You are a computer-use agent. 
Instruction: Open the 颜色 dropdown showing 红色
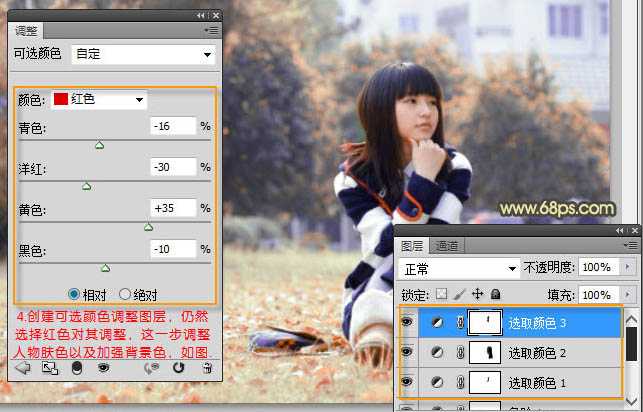99,100
